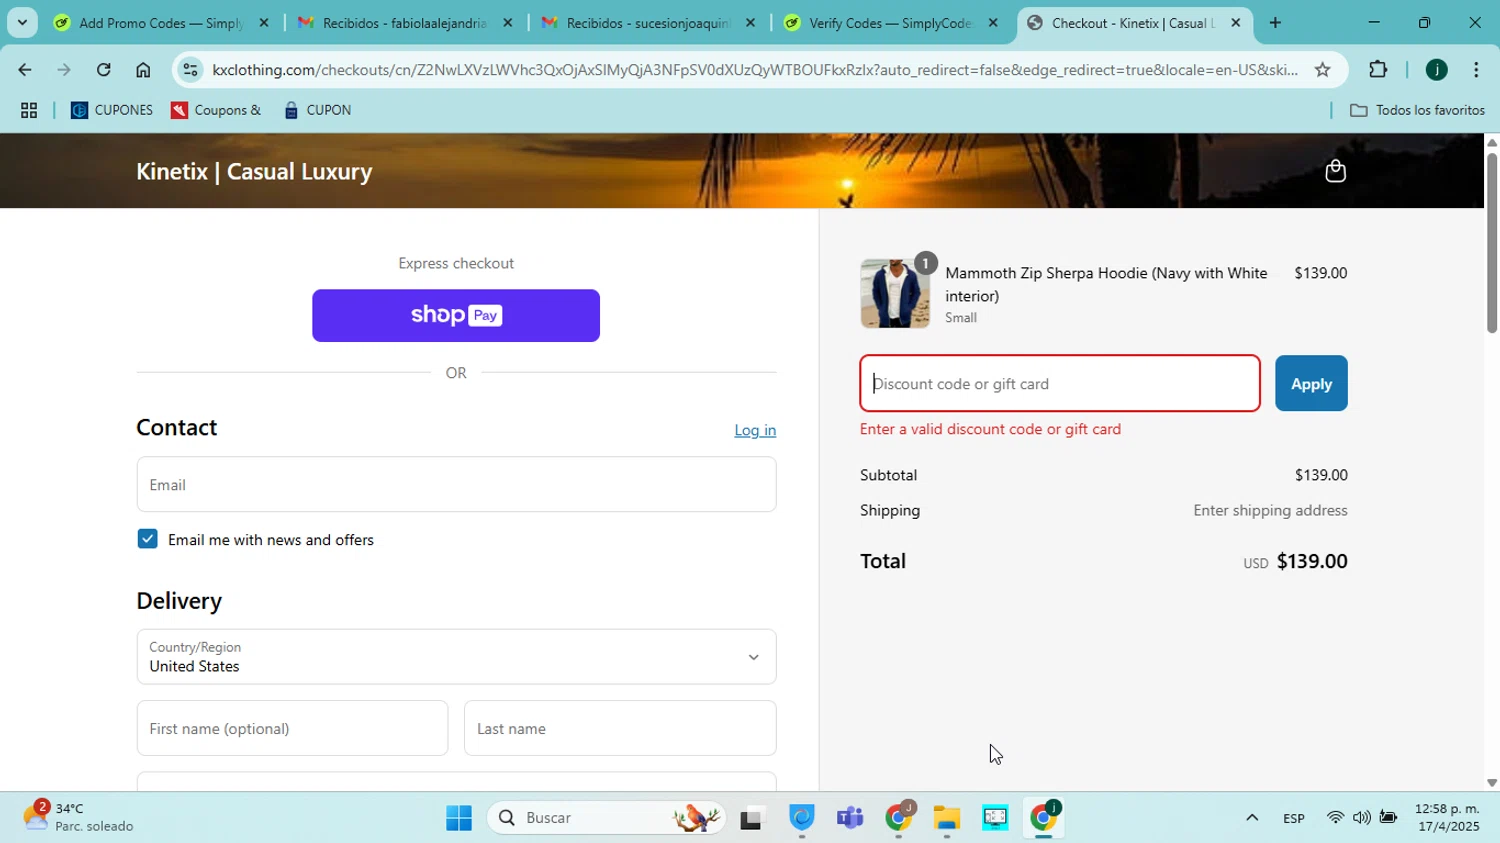The image size is (1500, 843).
Task: Focus the Last name field
Action: click(620, 728)
